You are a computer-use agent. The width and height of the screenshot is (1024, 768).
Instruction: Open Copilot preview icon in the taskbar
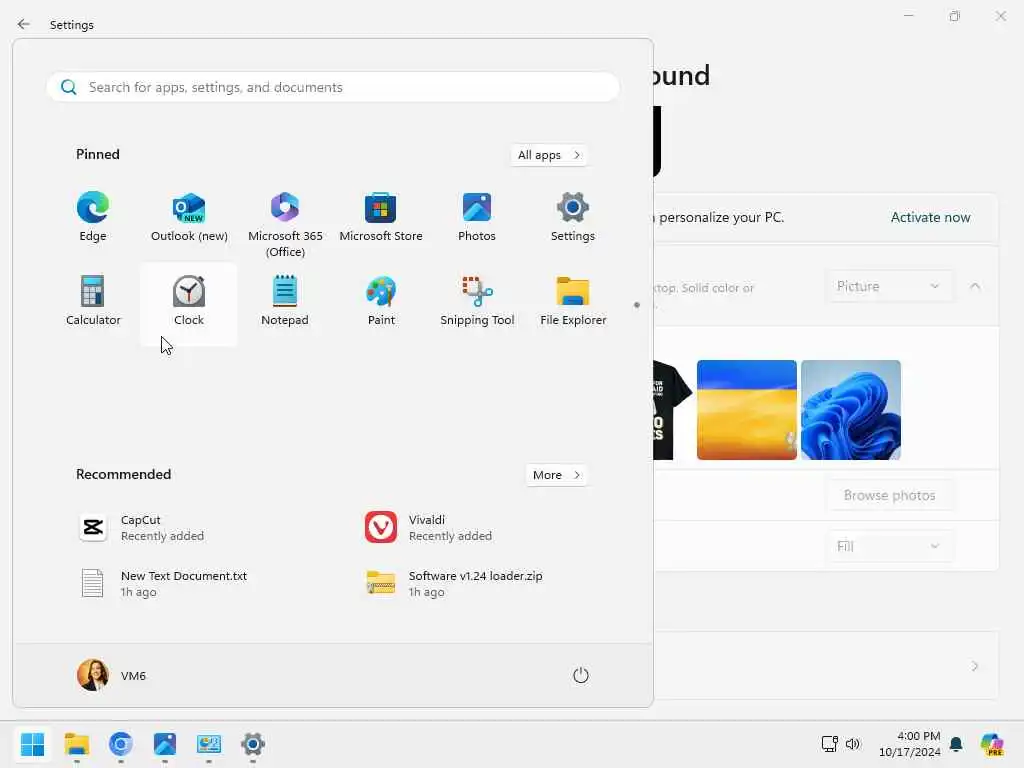pos(992,744)
